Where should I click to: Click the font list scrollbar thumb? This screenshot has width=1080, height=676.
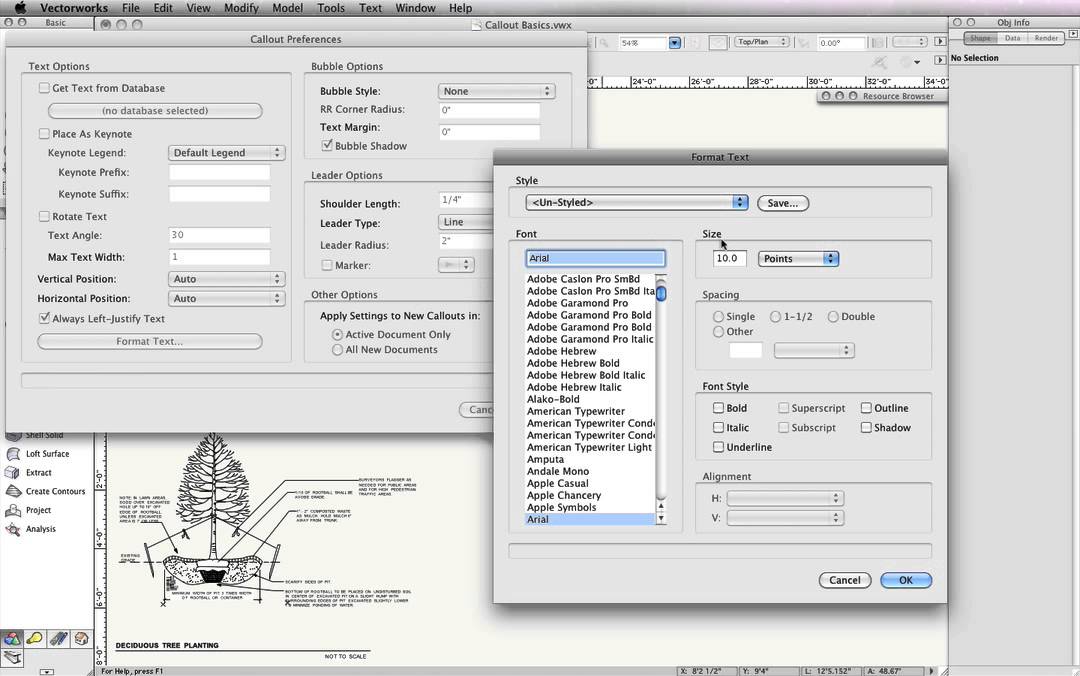pyautogui.click(x=661, y=294)
